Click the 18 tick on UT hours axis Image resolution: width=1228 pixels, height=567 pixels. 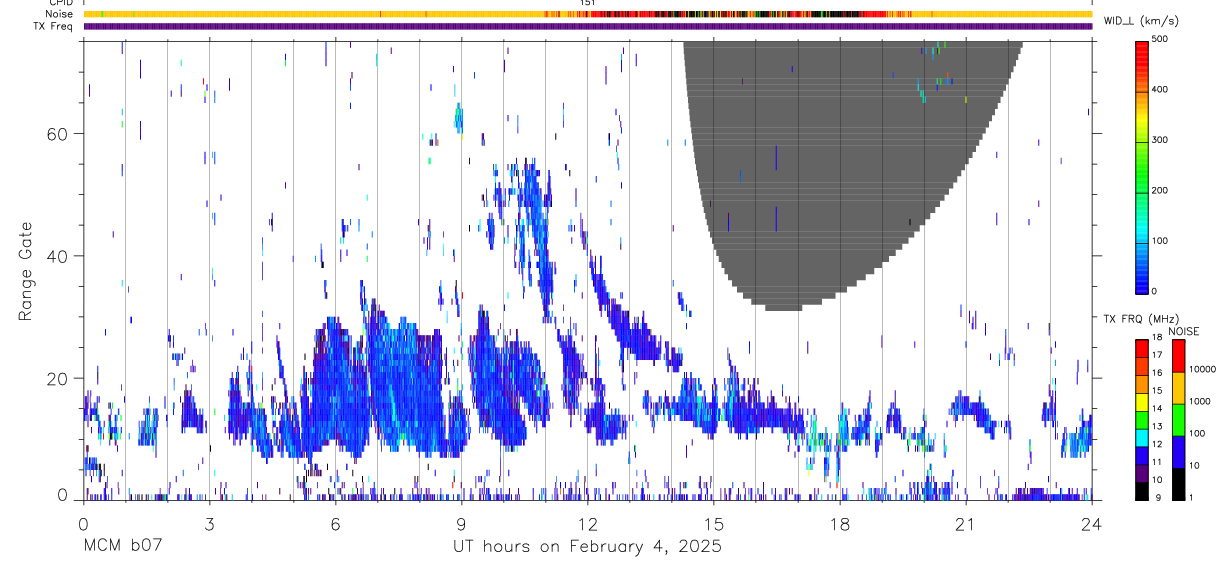click(839, 523)
